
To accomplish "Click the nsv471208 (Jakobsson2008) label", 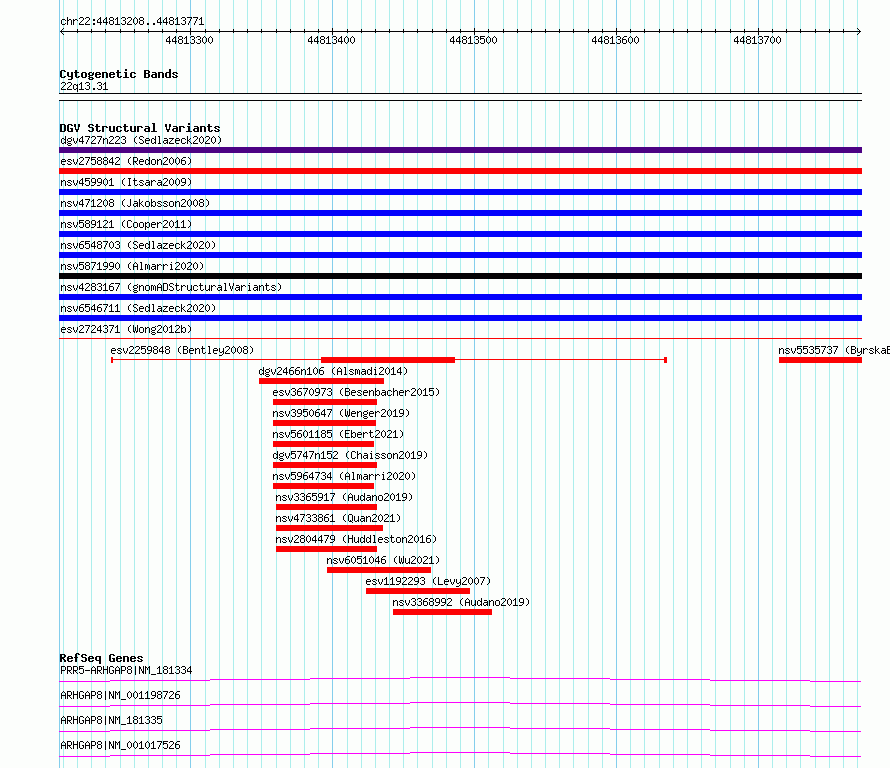I will [x=135, y=203].
